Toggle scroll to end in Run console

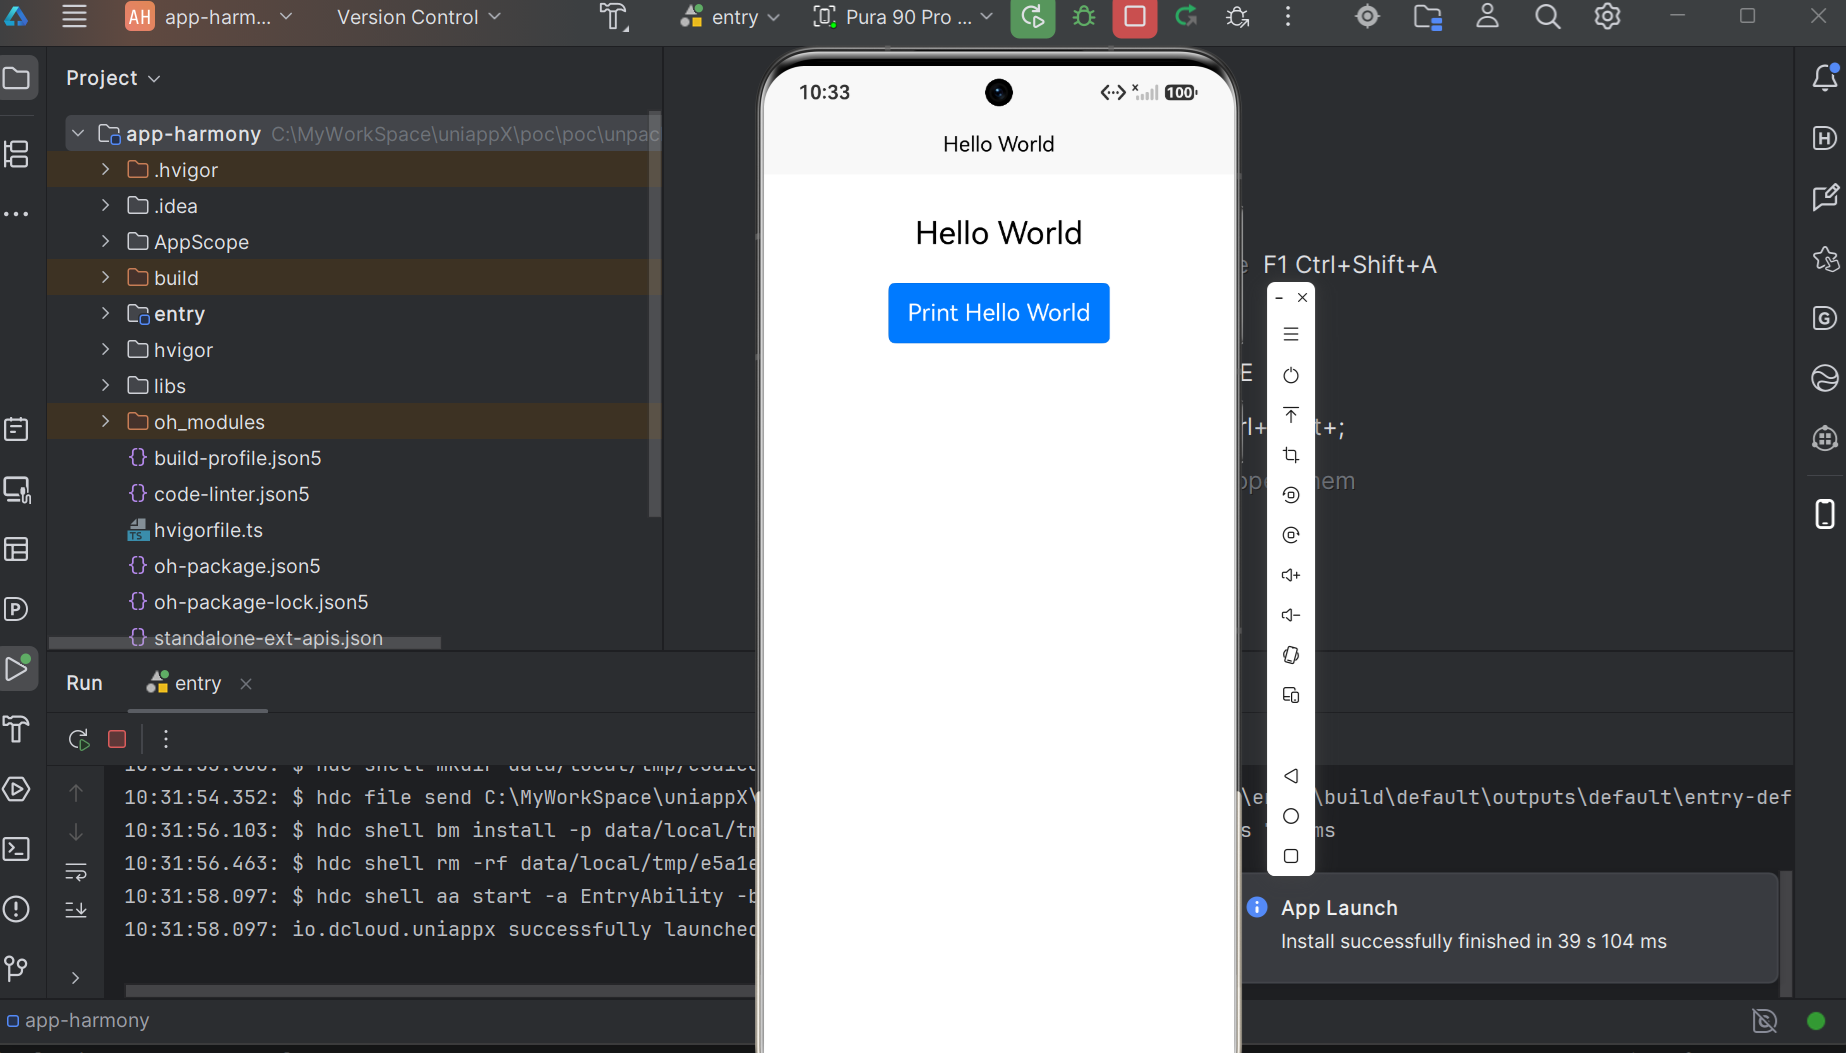coord(76,910)
